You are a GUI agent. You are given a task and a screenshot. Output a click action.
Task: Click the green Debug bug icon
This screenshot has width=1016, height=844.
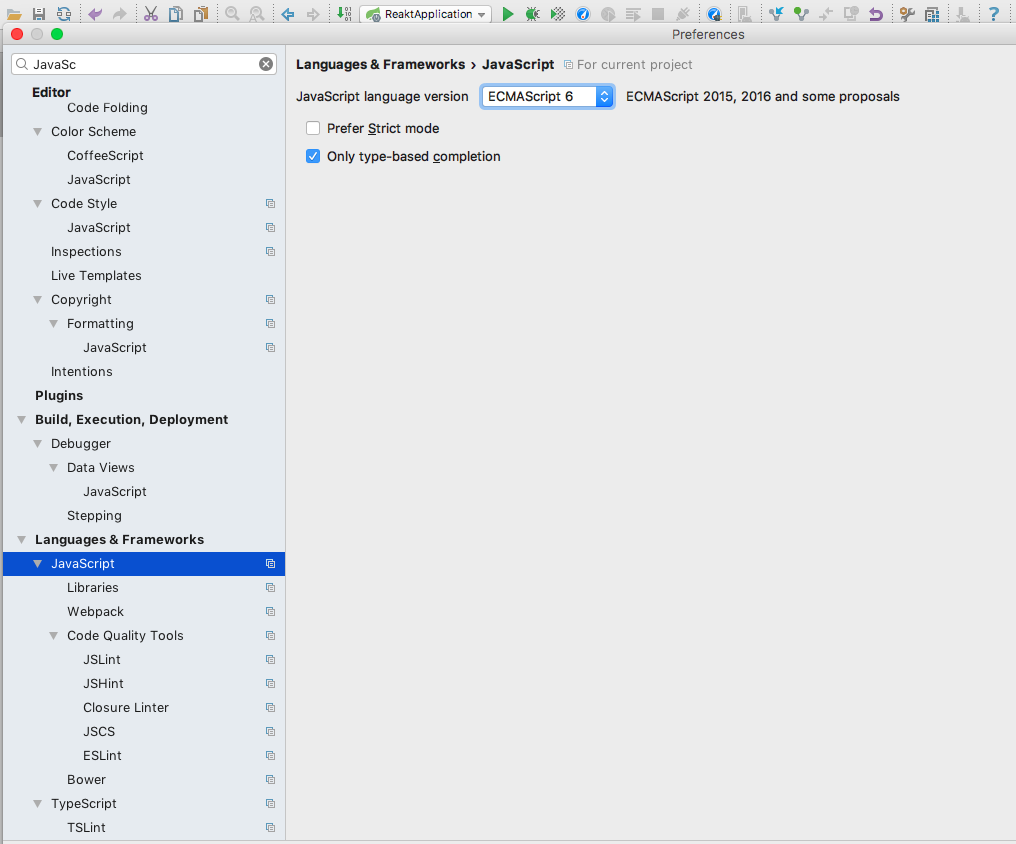(x=533, y=14)
